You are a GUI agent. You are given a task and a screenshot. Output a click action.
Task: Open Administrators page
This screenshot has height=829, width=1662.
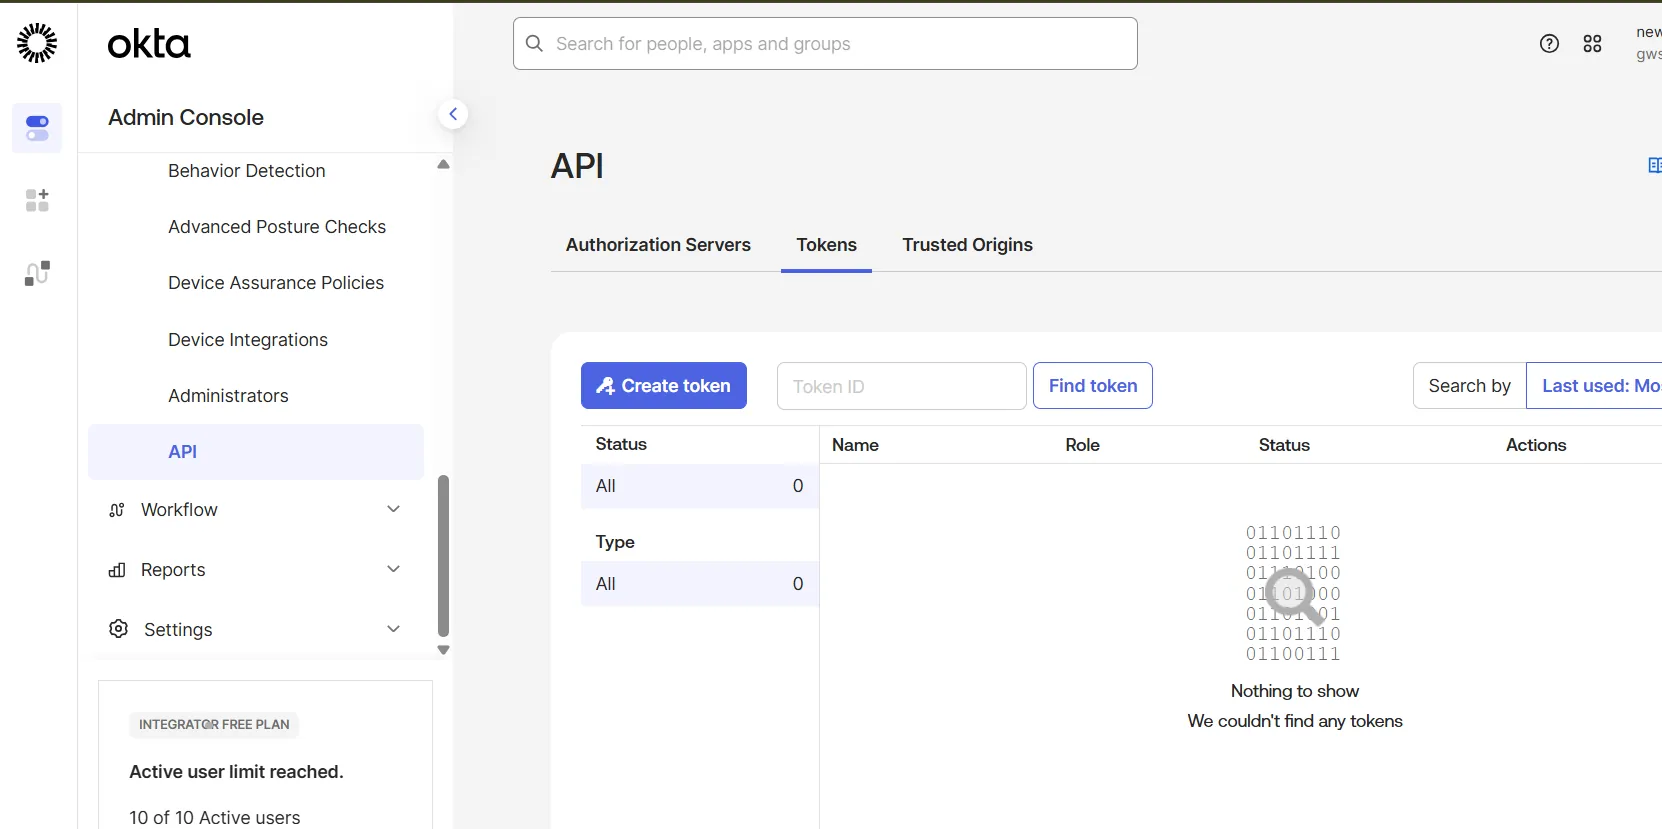(228, 396)
